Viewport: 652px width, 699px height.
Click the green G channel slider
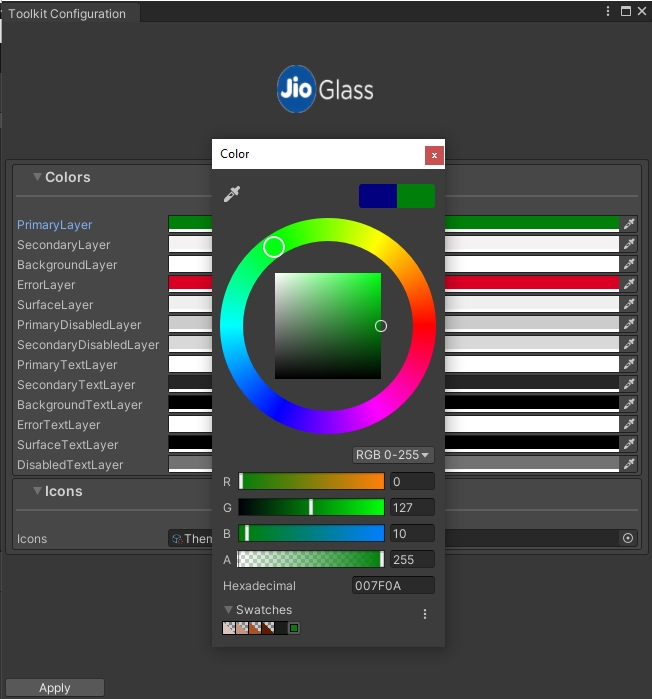click(311, 507)
